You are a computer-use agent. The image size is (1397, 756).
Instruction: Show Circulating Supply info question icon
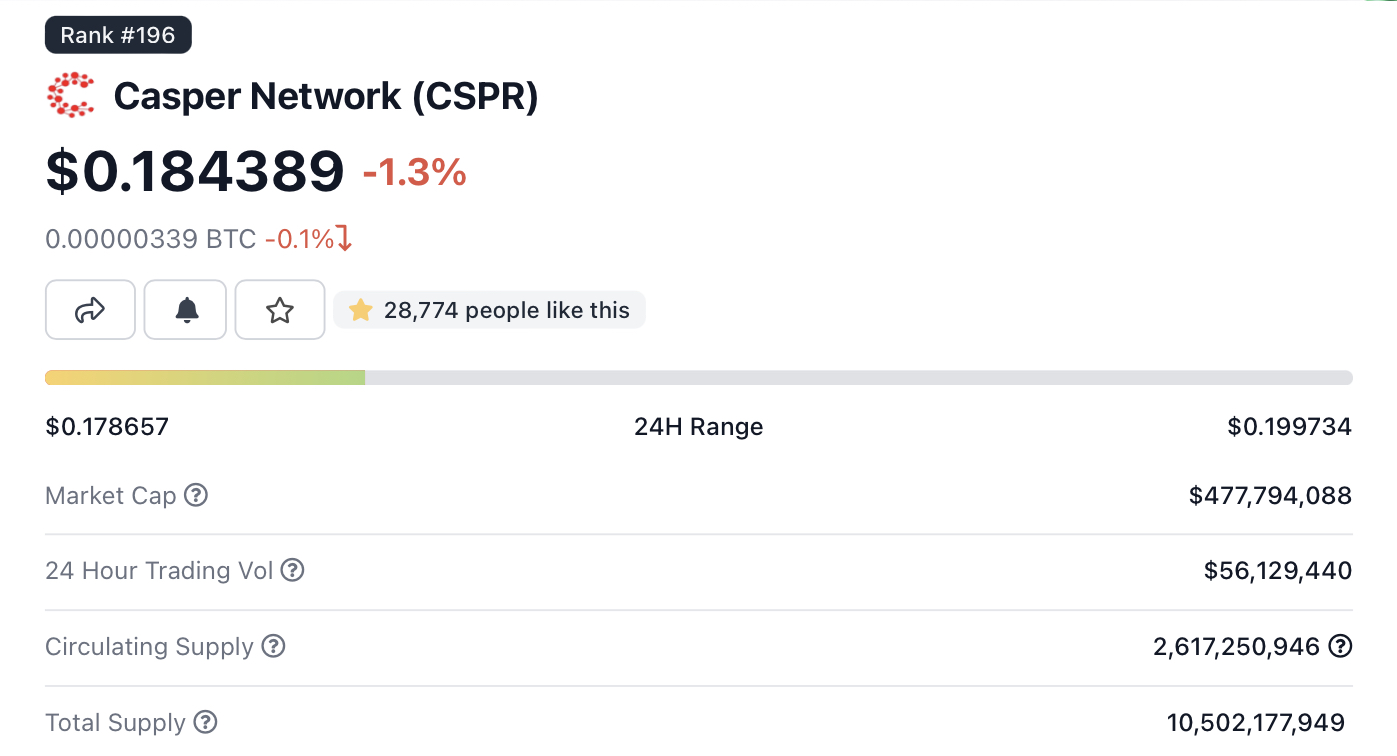[x=273, y=646]
